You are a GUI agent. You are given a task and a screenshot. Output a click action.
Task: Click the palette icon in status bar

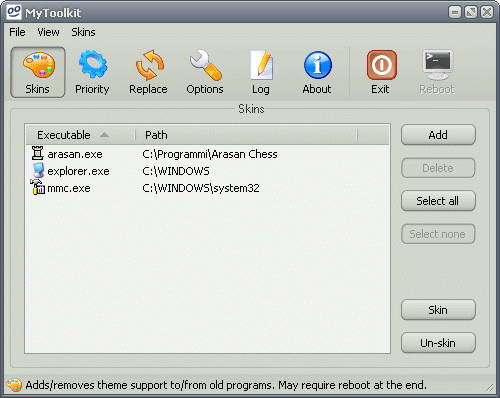pyautogui.click(x=14, y=385)
